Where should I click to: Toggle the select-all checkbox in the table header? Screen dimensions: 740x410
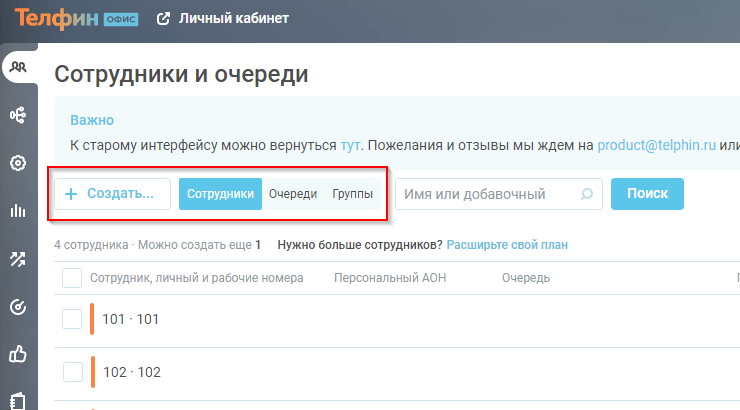(x=72, y=278)
